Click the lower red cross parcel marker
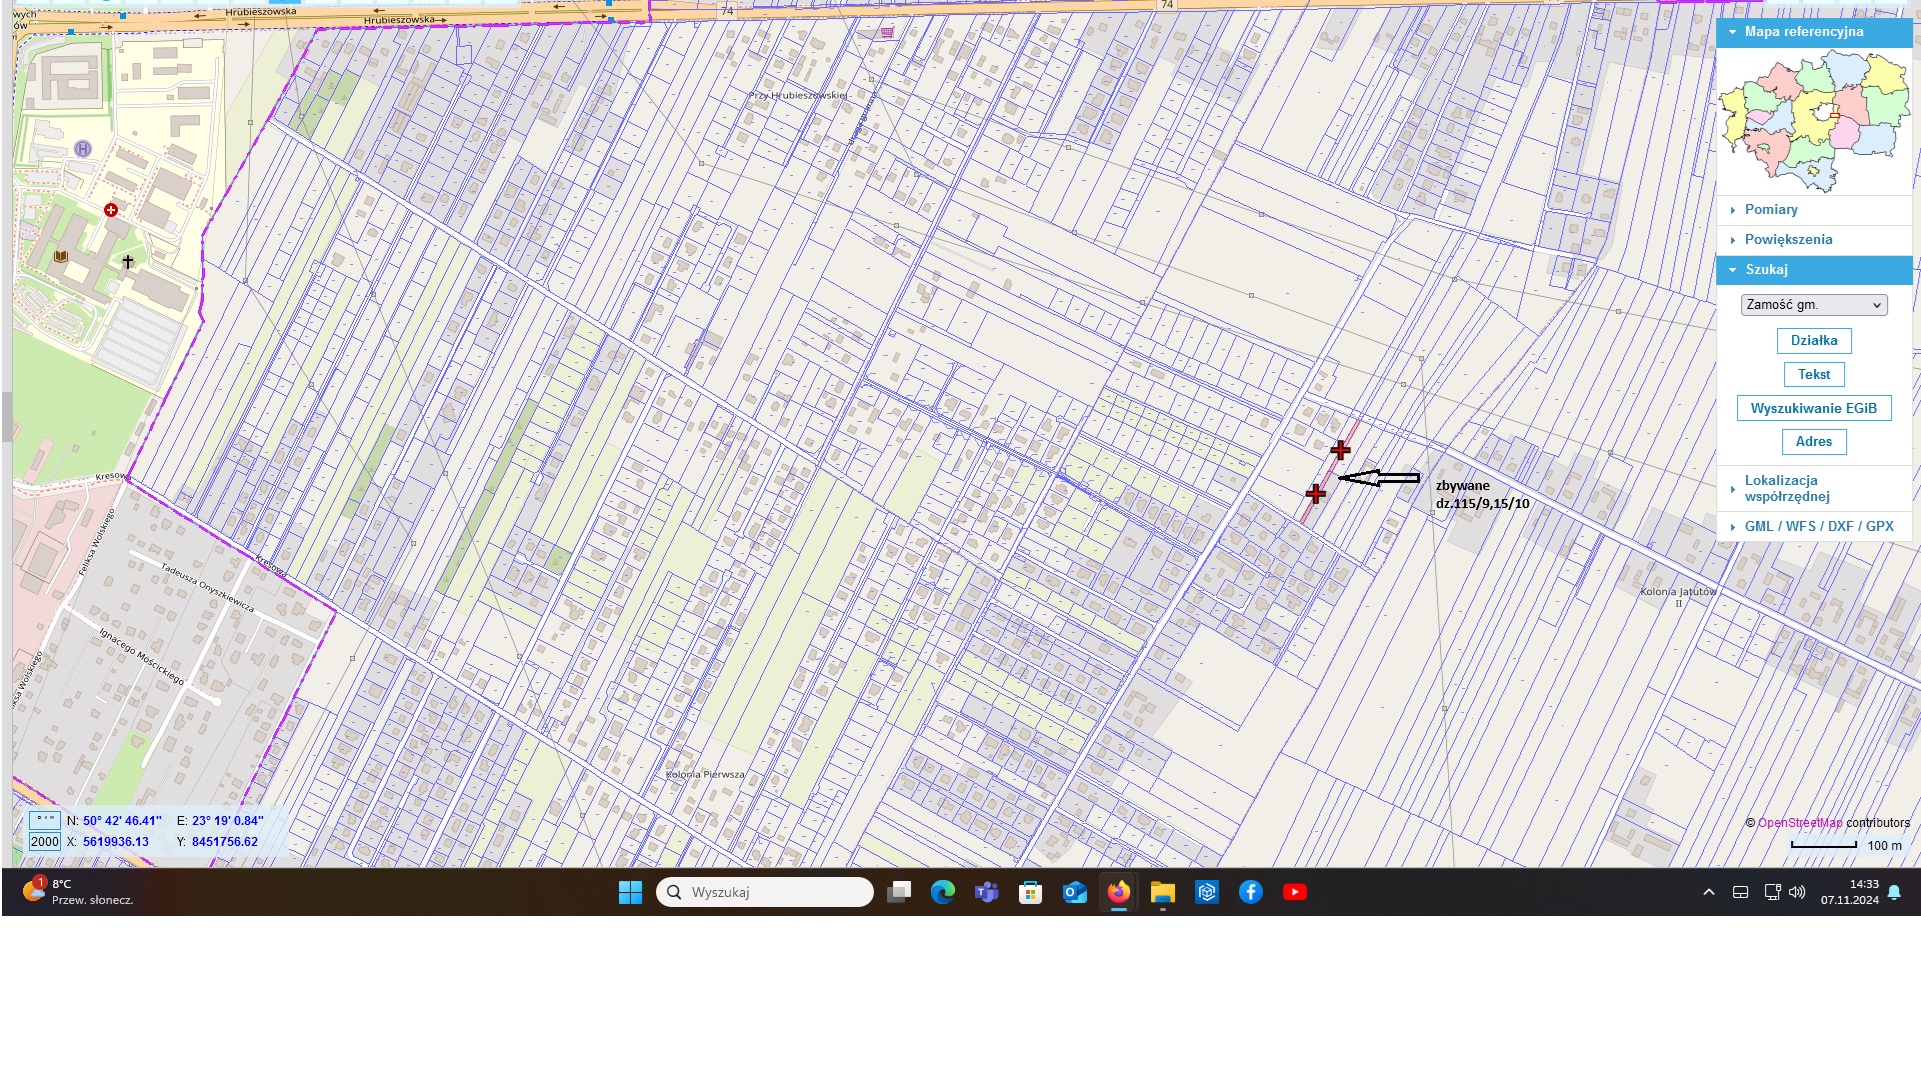The image size is (1921, 1082). [1315, 494]
